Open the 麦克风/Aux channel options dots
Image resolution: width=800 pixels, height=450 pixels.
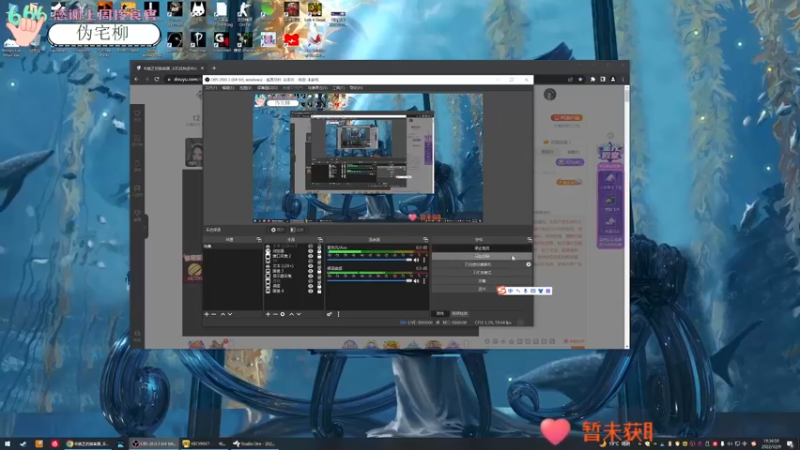click(x=424, y=260)
